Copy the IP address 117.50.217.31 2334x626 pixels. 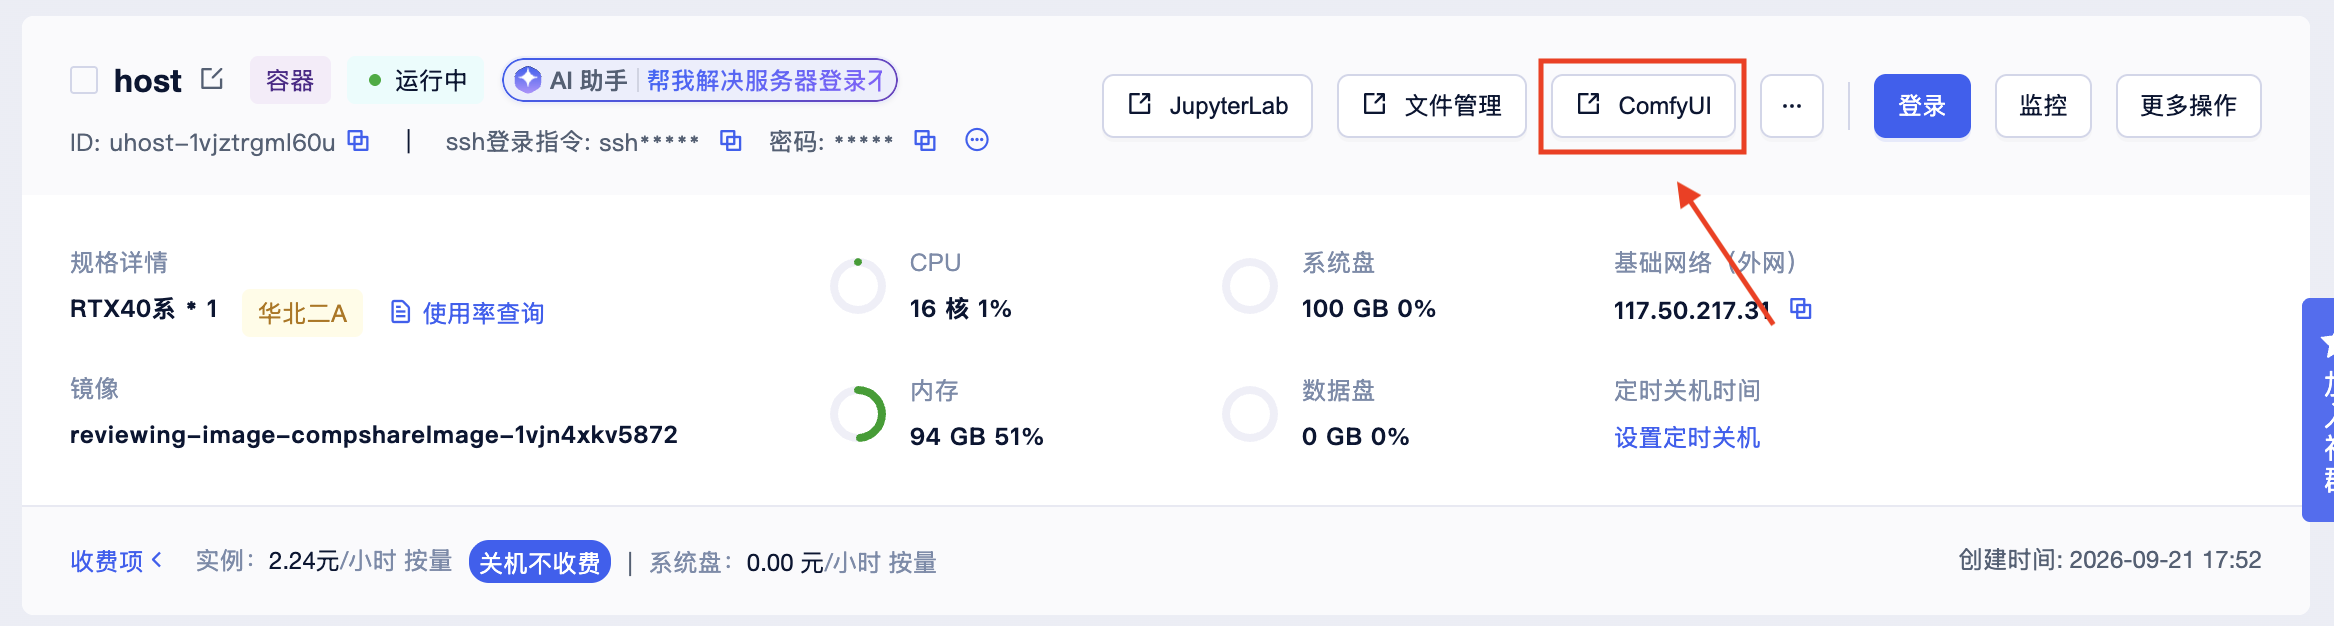[x=1801, y=309]
